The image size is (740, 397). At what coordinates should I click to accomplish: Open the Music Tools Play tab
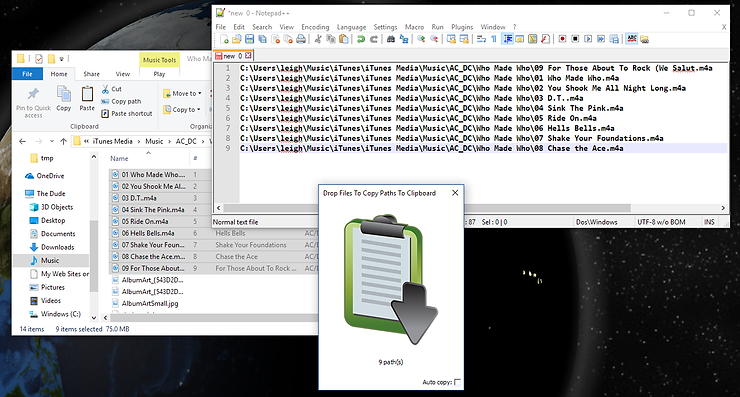point(160,74)
